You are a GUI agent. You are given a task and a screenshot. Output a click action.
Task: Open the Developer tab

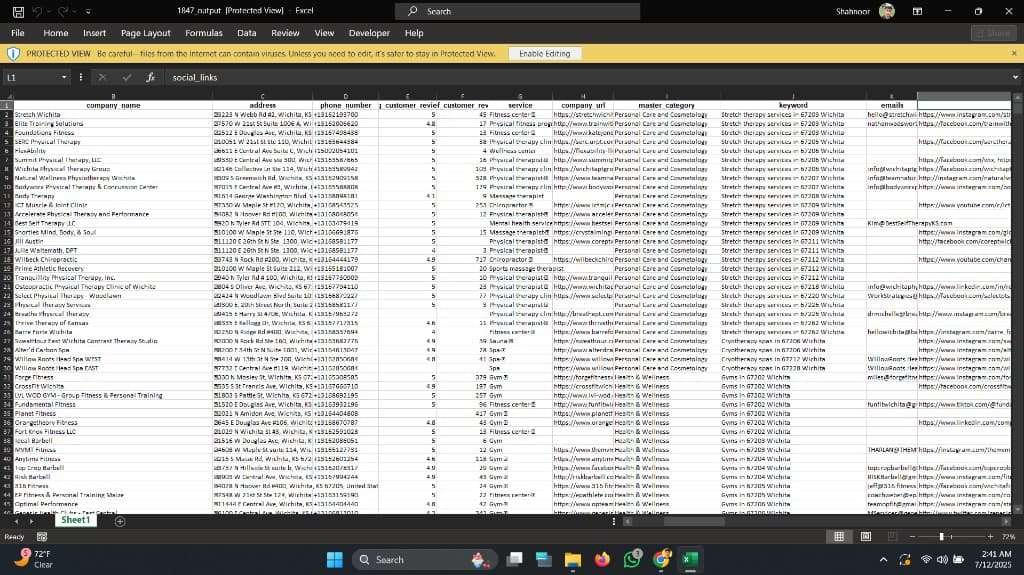[369, 33]
